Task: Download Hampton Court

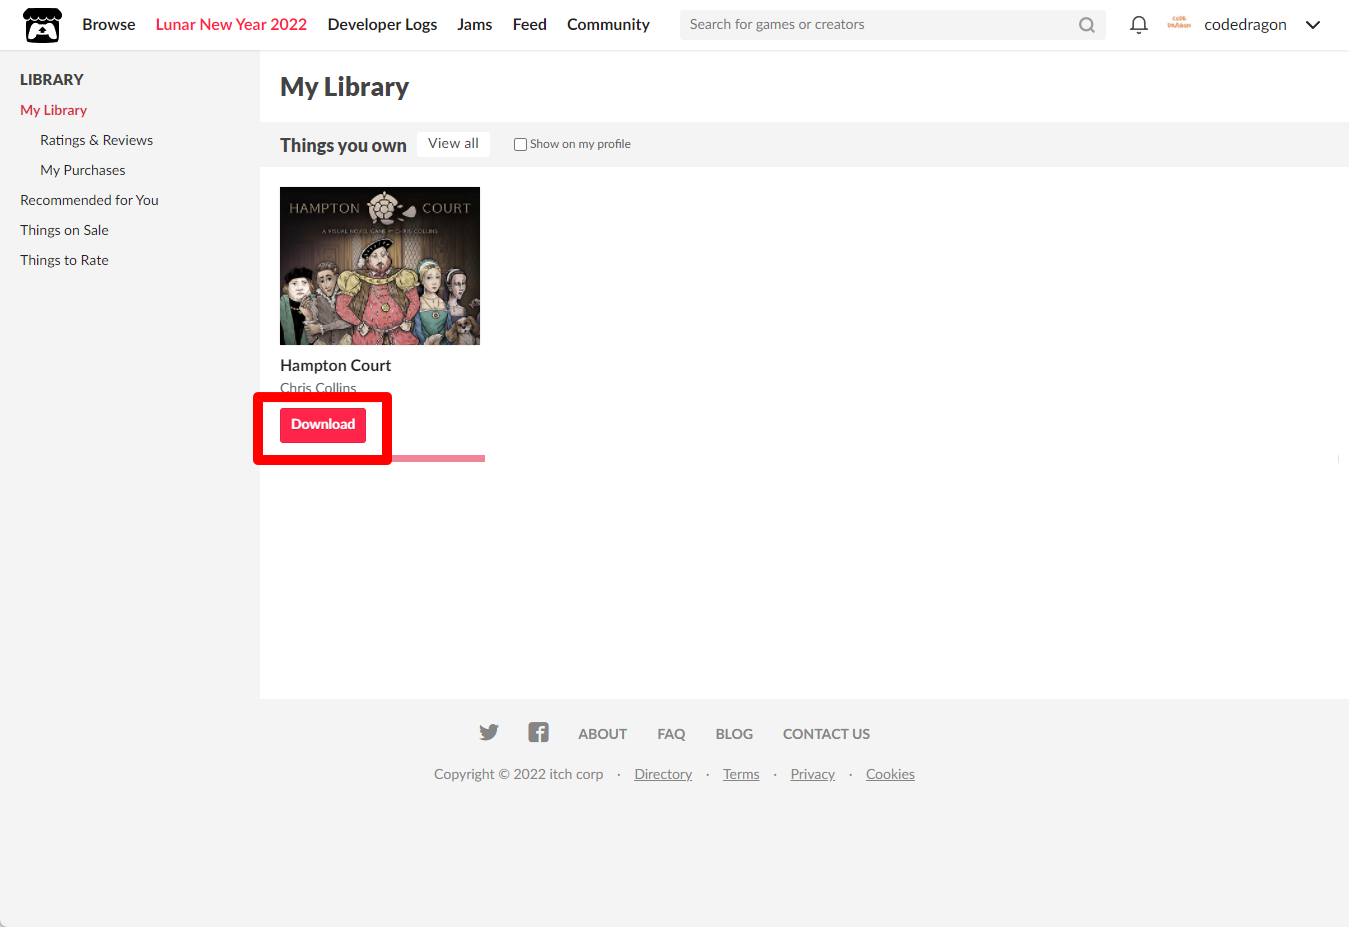Action: 323,425
